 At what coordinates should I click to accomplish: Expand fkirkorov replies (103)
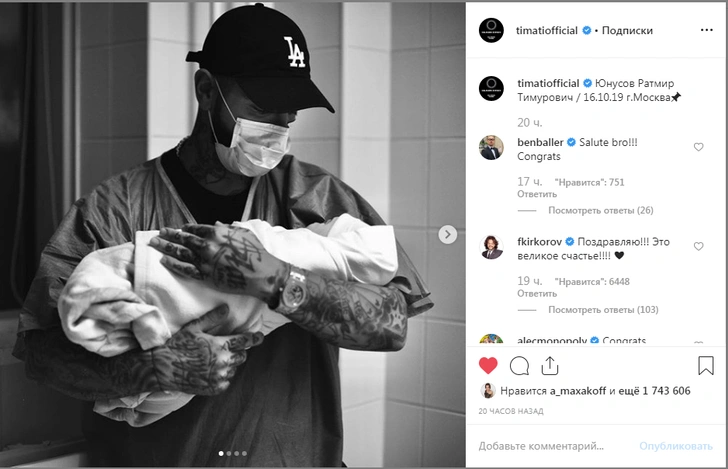coord(603,310)
